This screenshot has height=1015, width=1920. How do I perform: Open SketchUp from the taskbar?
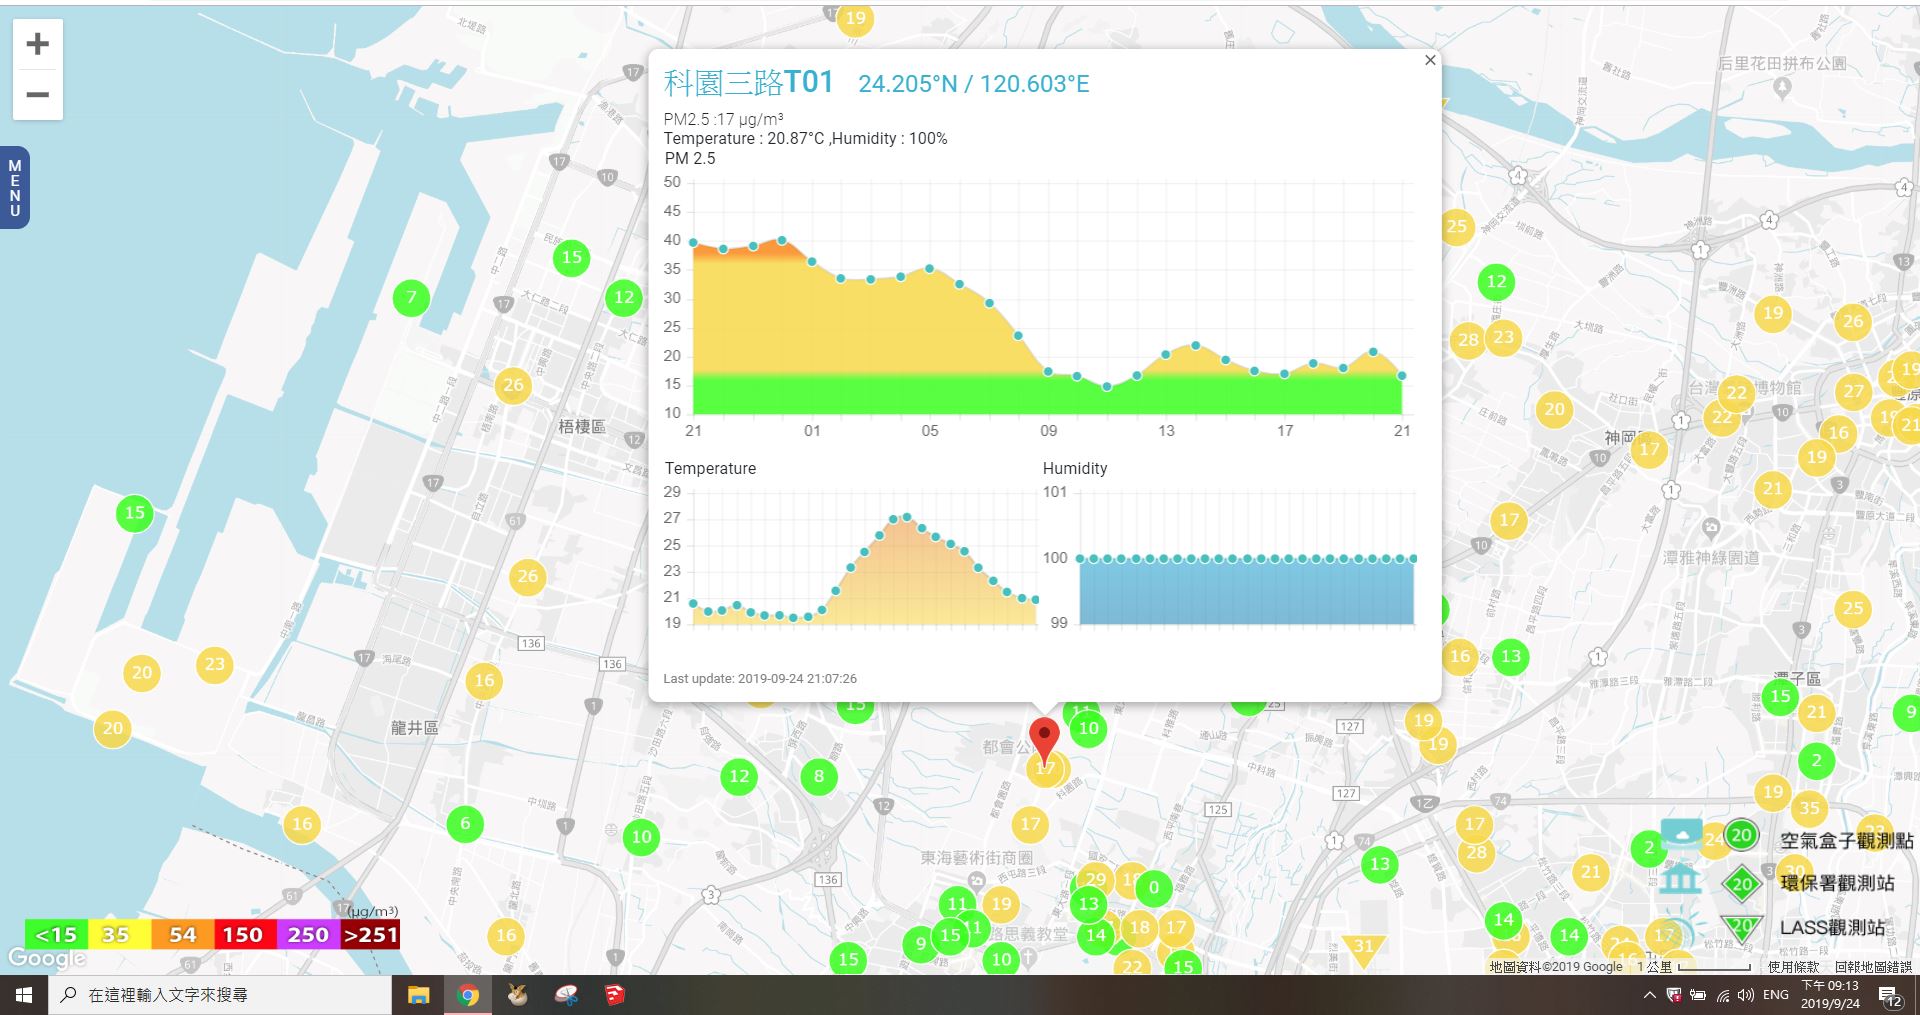(x=615, y=995)
